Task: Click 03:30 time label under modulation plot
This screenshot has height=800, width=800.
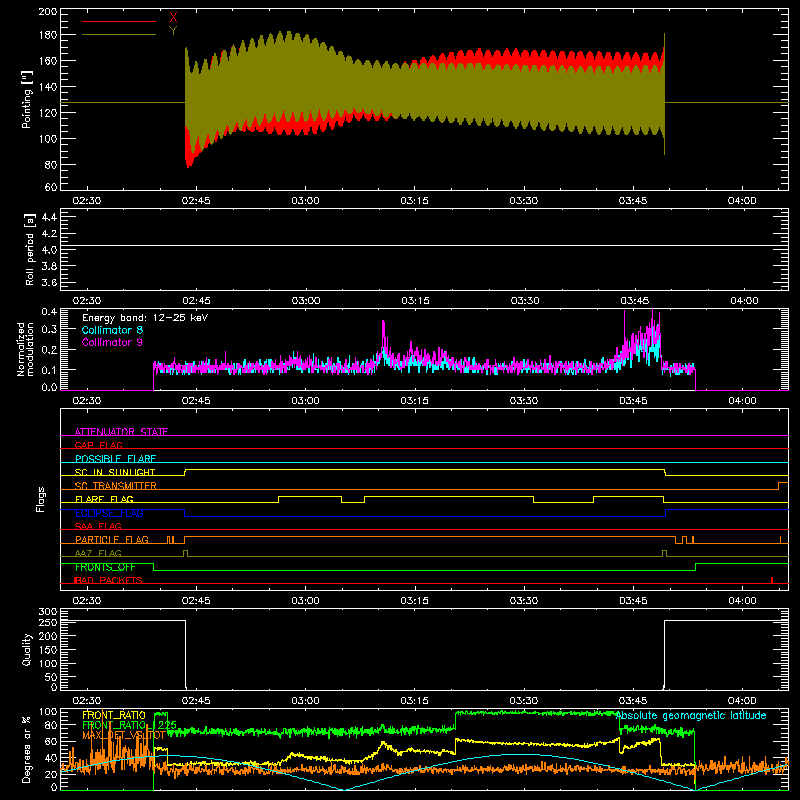Action: (x=523, y=401)
